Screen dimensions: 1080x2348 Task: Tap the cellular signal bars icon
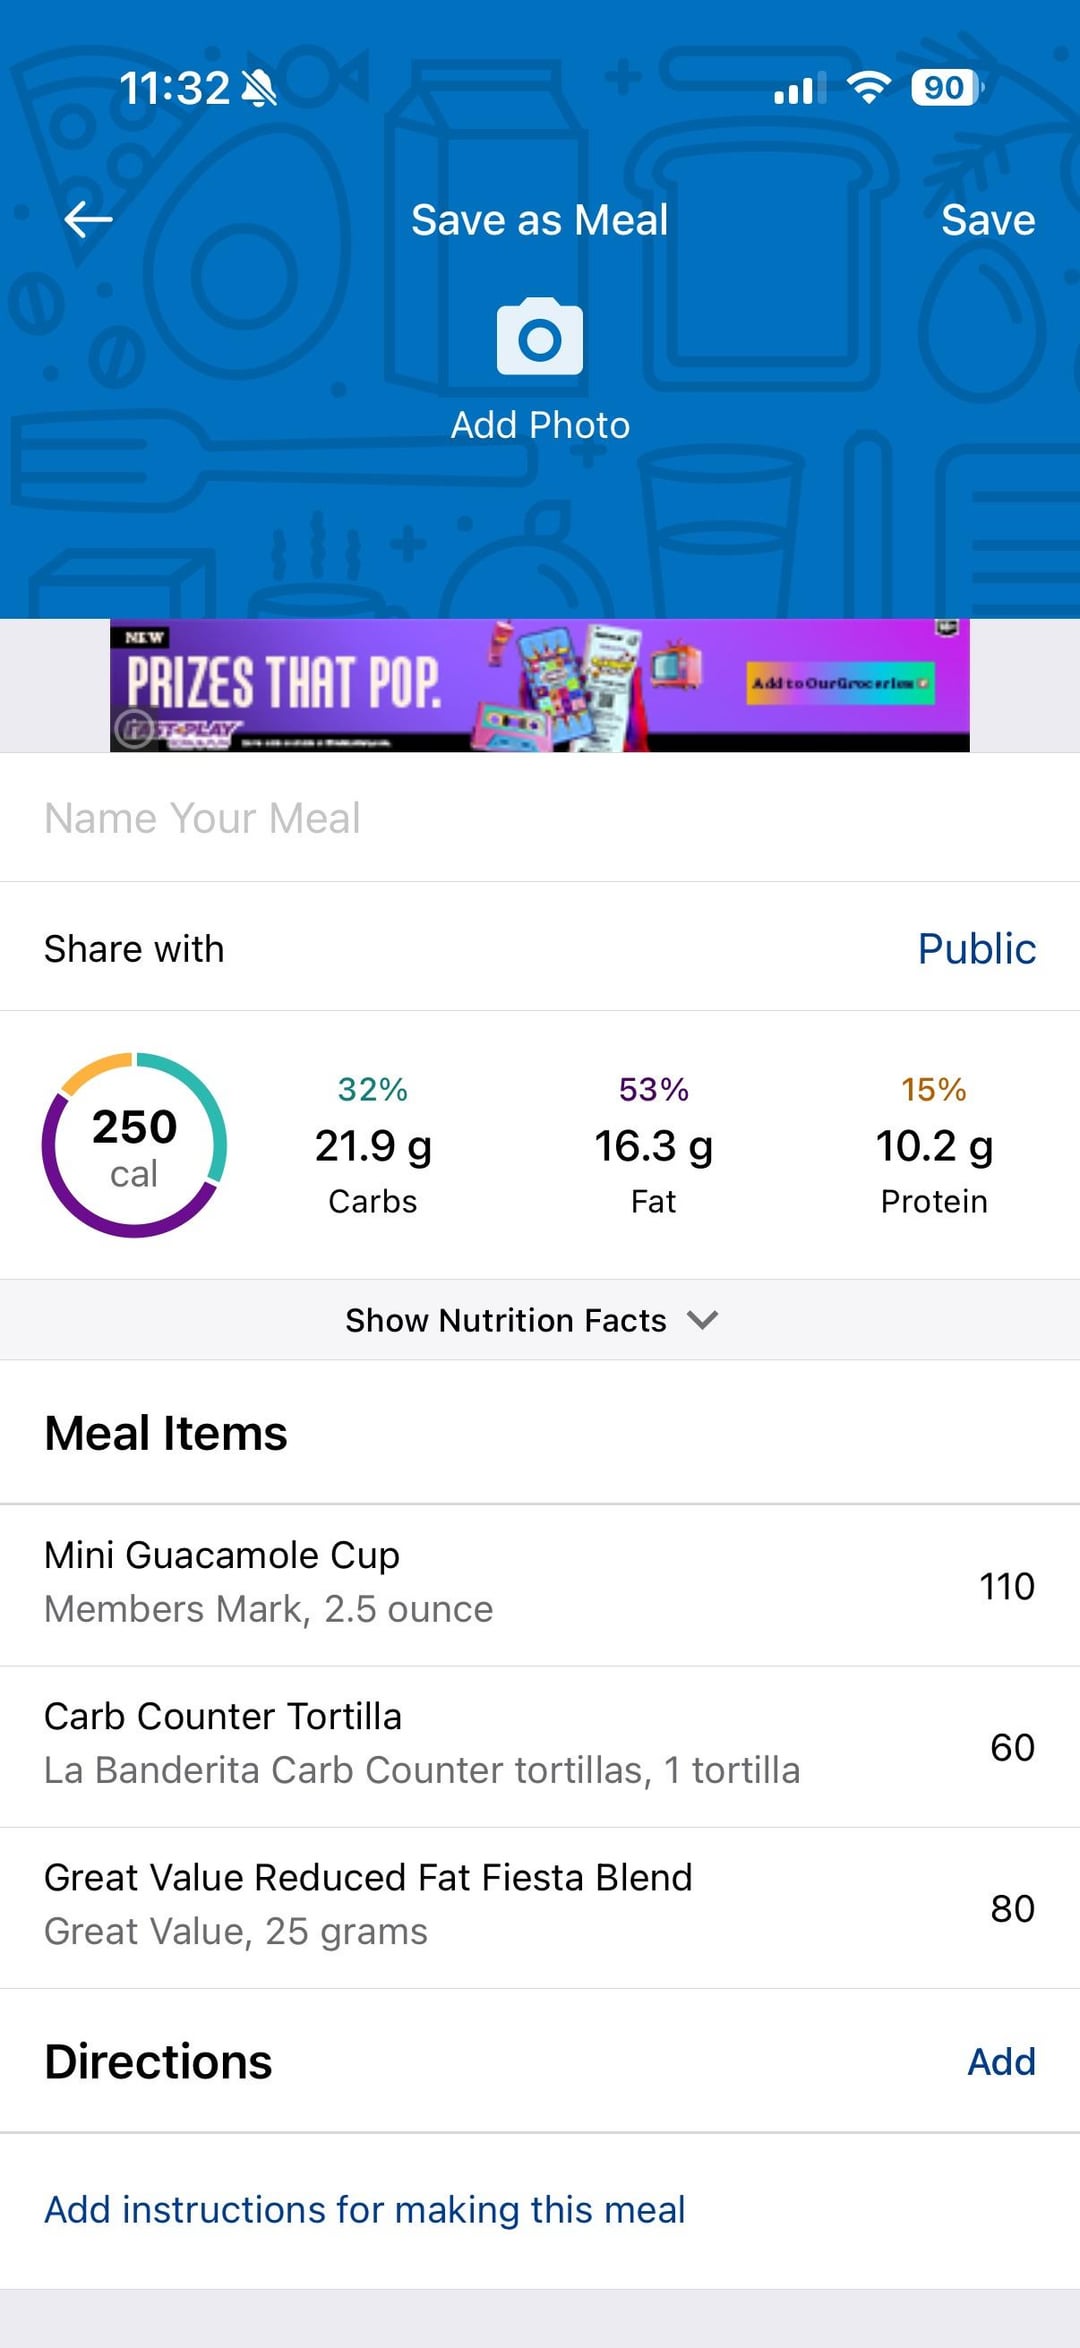798,89
